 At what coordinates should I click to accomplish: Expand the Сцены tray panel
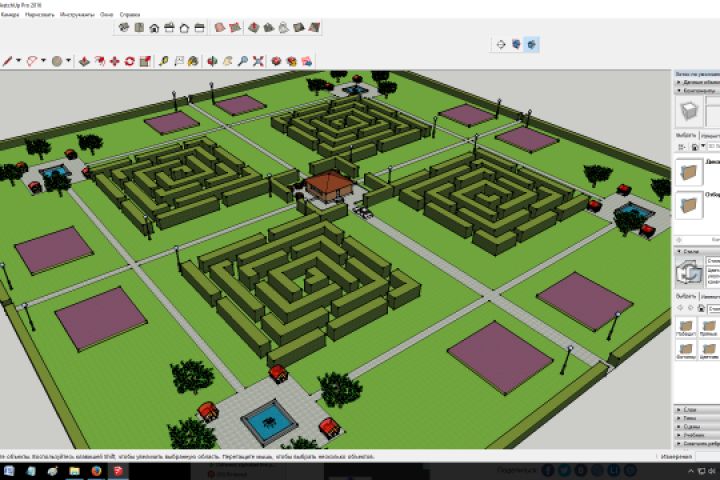697,427
